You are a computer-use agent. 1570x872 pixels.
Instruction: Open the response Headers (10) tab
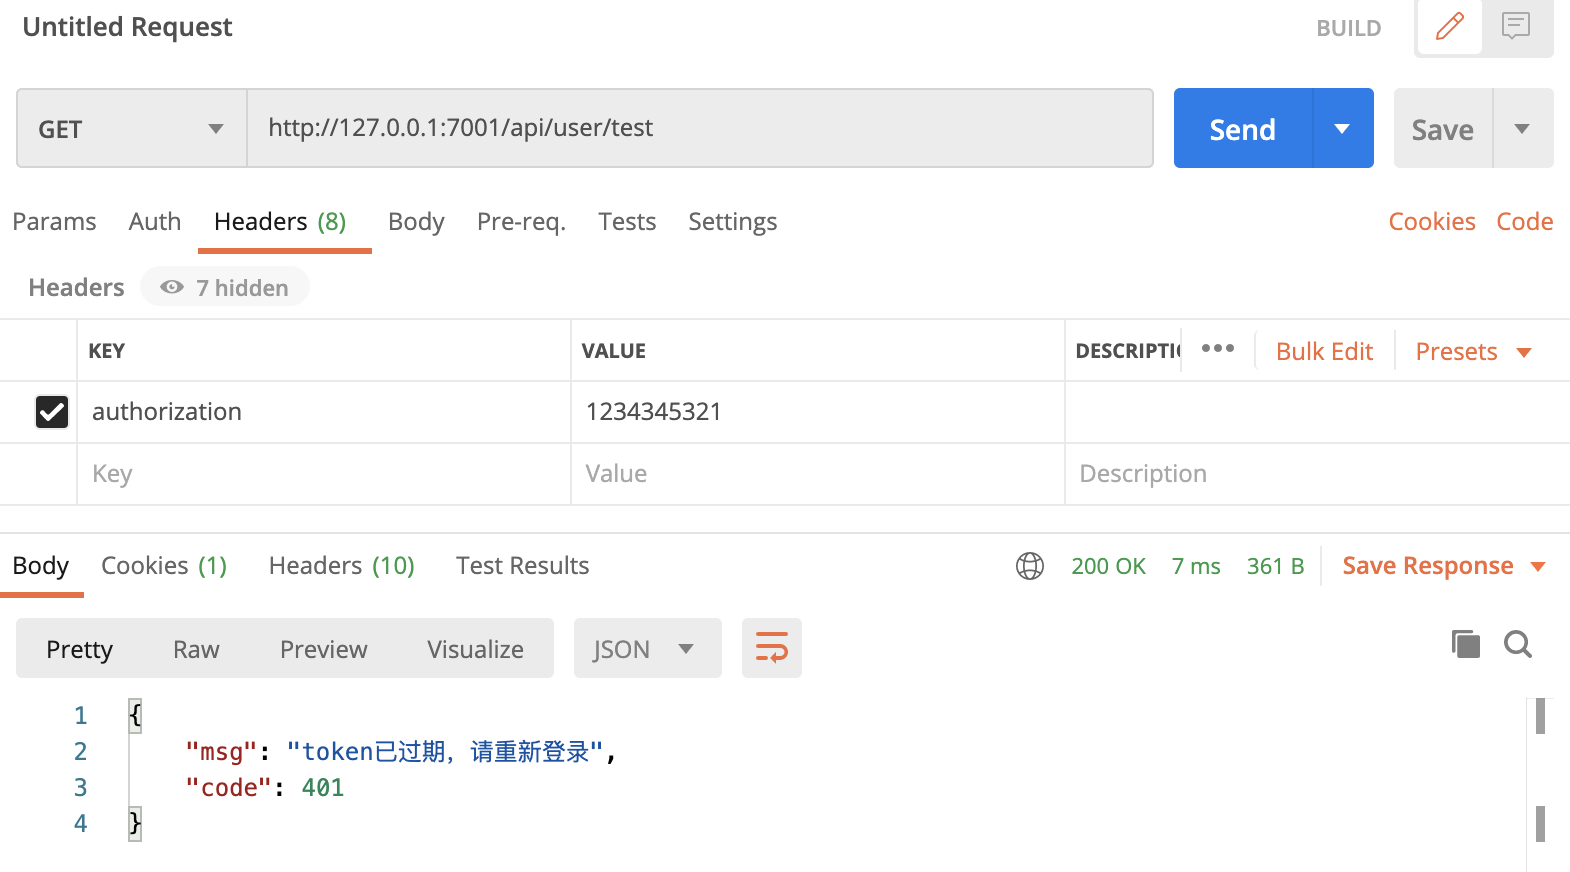[341, 566]
